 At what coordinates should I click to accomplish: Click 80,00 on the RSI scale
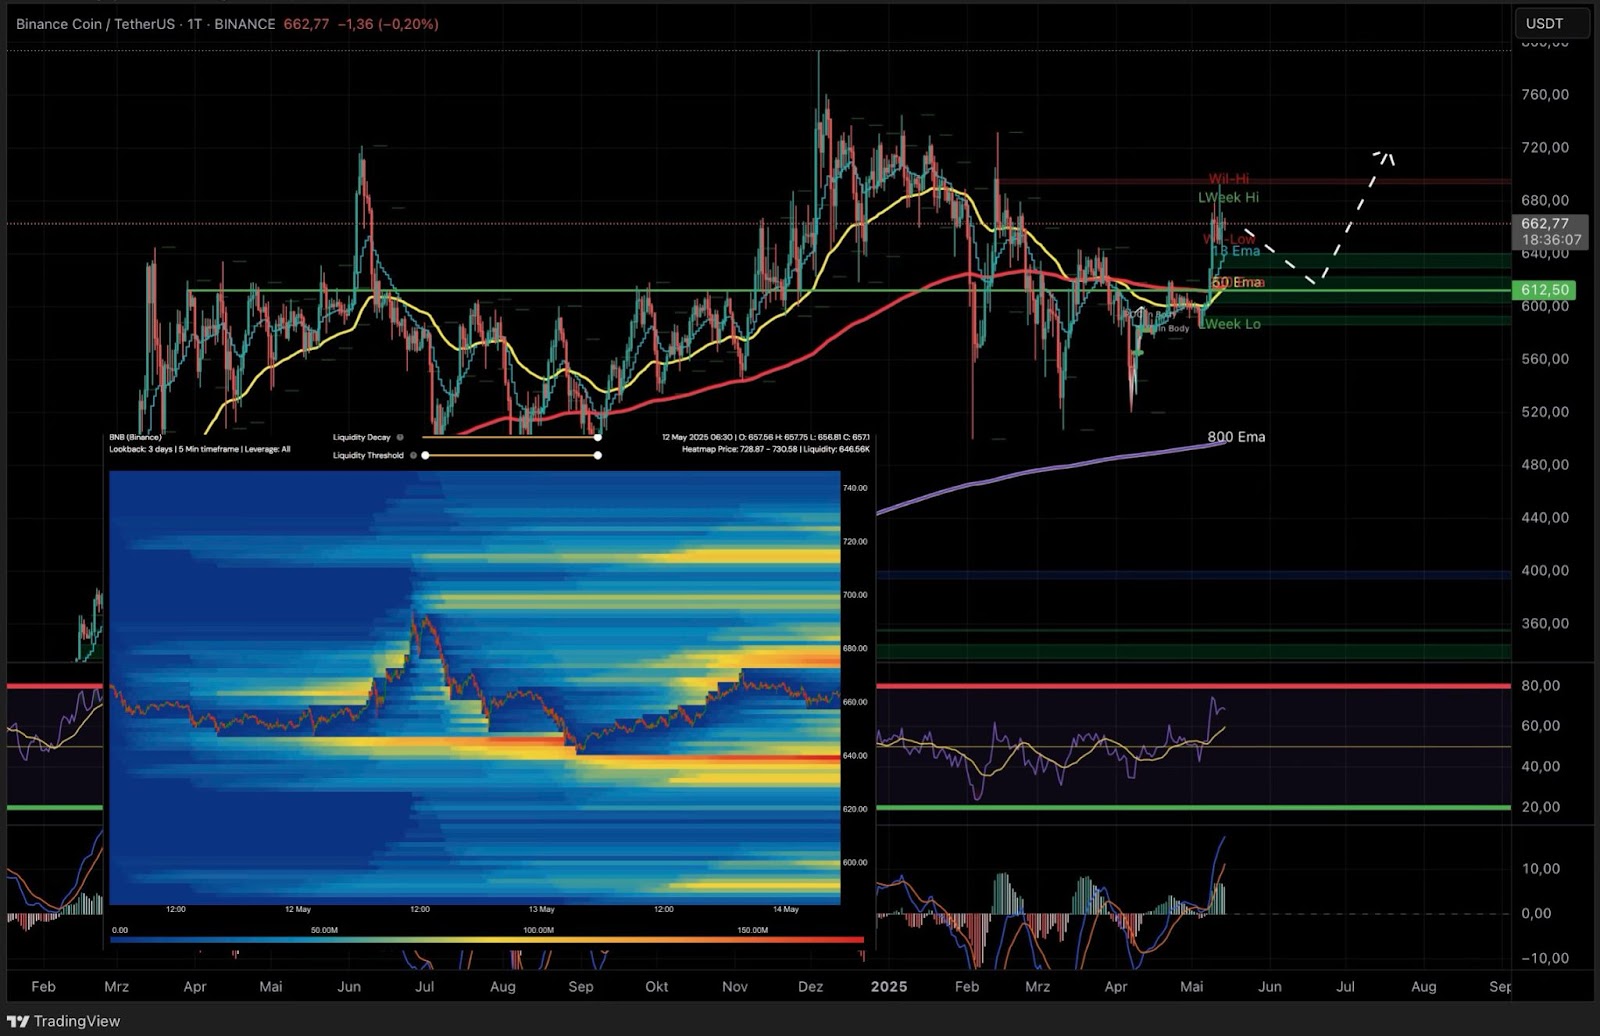click(x=1541, y=686)
